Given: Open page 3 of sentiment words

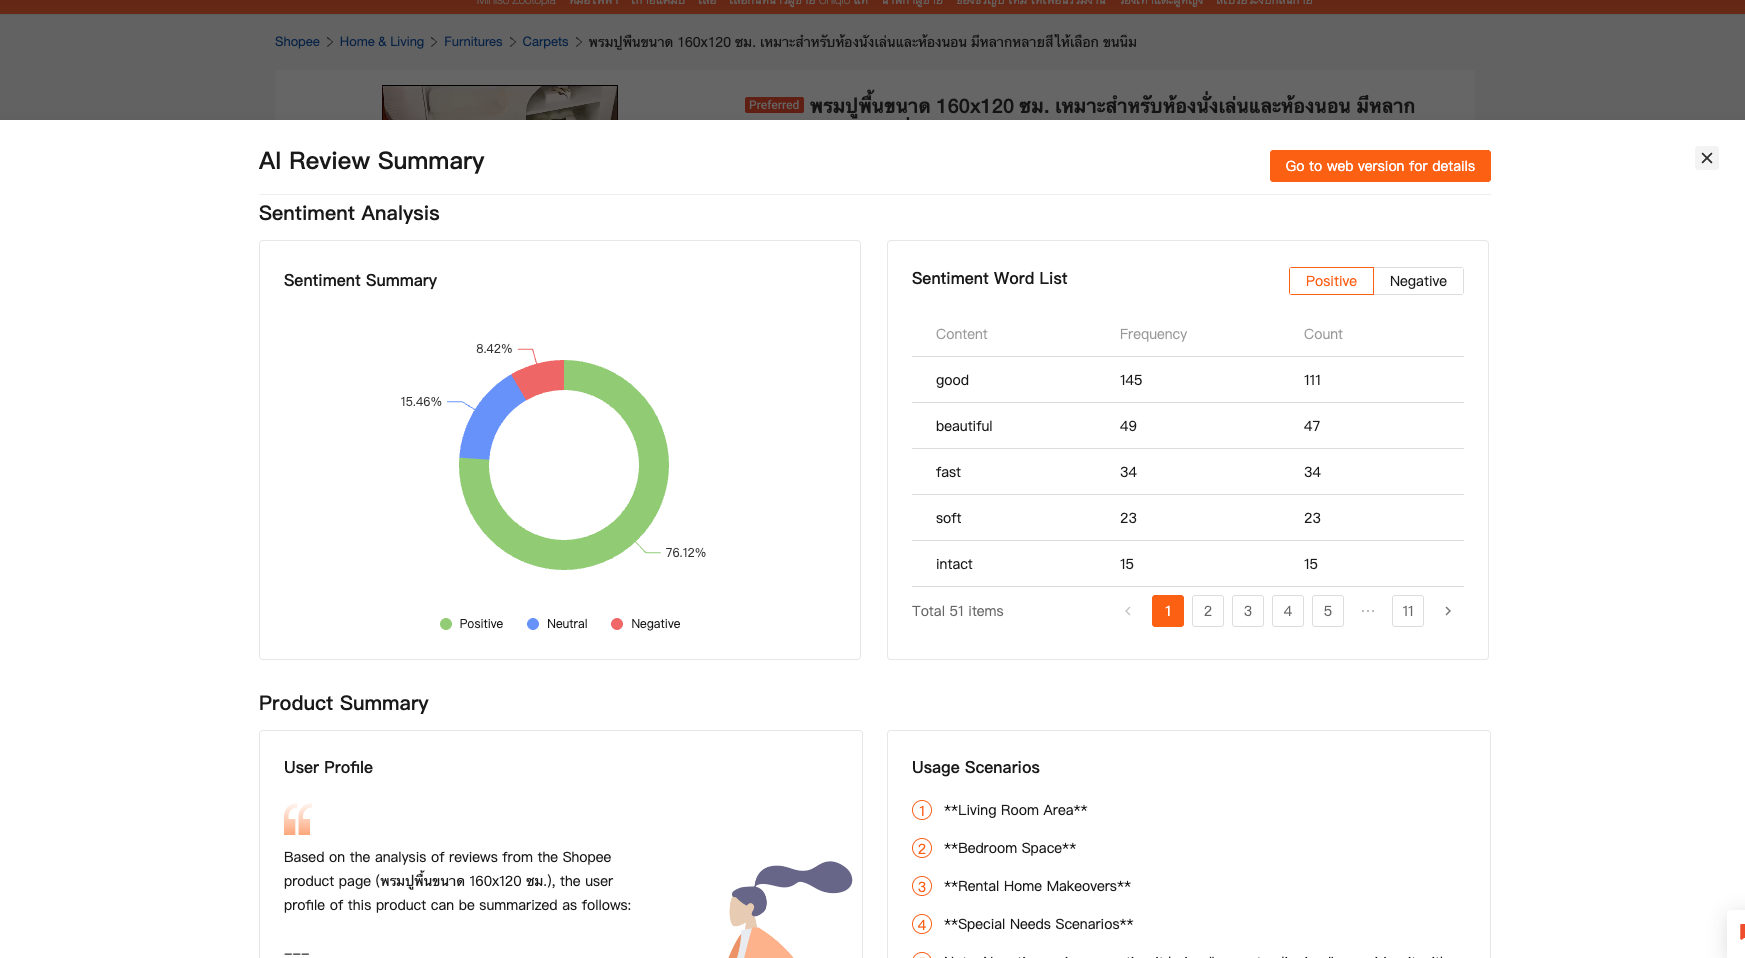Looking at the screenshot, I should pyautogui.click(x=1247, y=611).
